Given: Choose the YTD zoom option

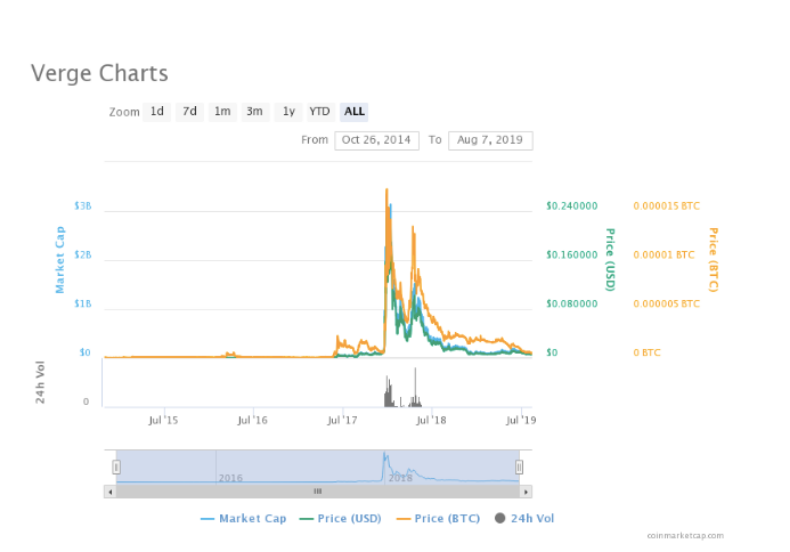Looking at the screenshot, I should (x=319, y=111).
